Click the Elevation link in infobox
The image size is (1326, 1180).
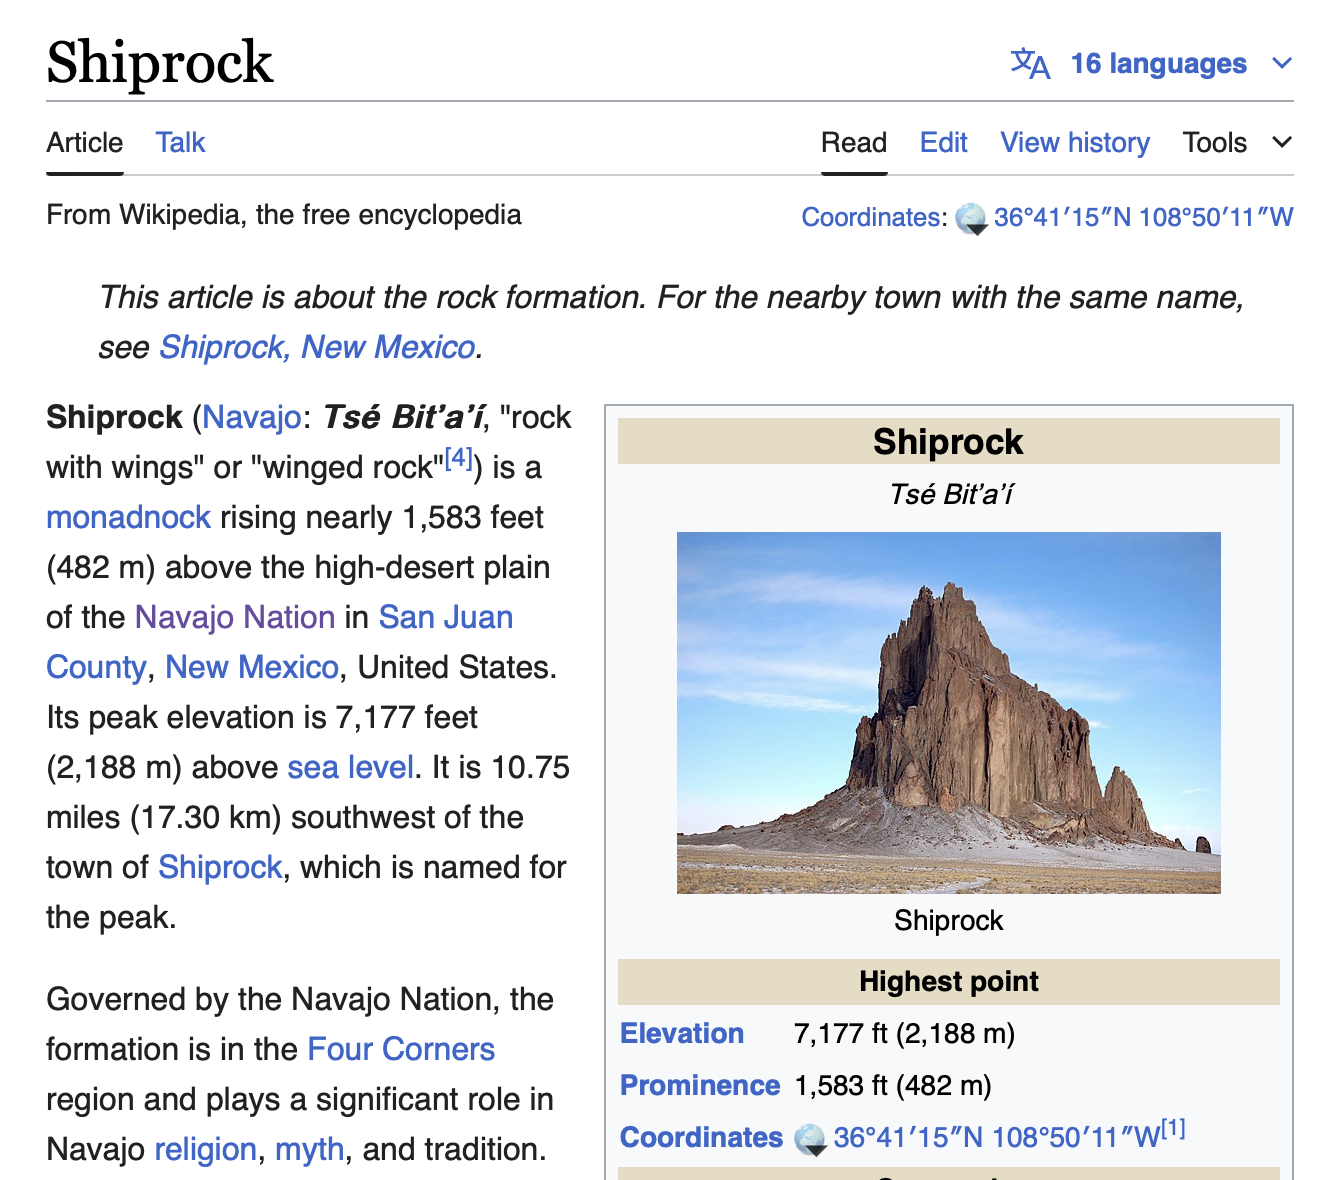(682, 1033)
